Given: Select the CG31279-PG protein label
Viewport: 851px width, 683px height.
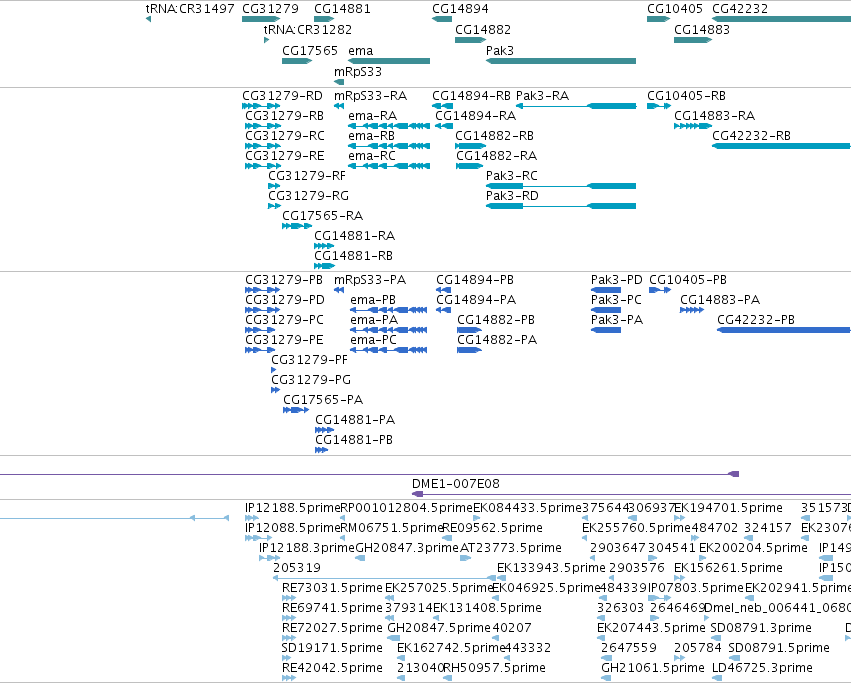Looking at the screenshot, I should [311, 380].
